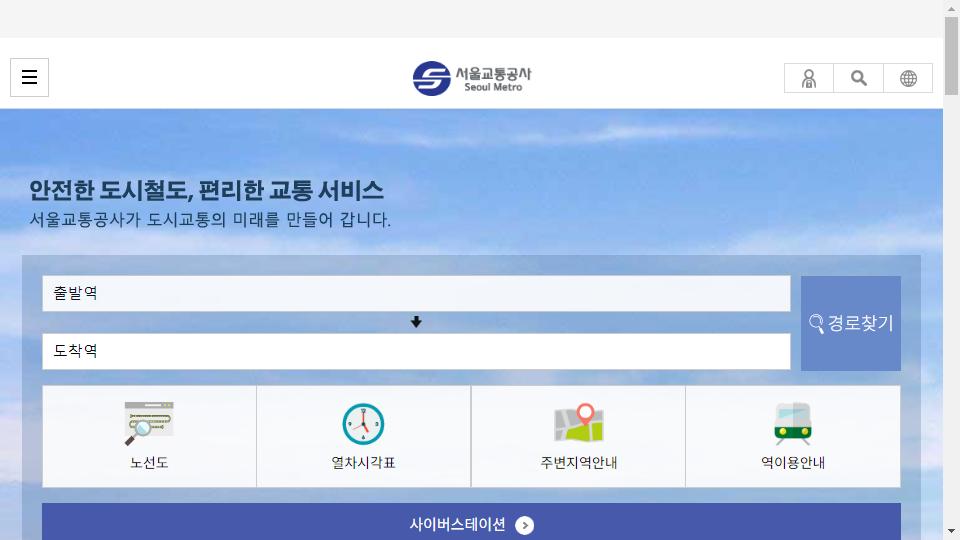This screenshot has height=540, width=960.
Task: Open the language globe icon
Action: (908, 78)
